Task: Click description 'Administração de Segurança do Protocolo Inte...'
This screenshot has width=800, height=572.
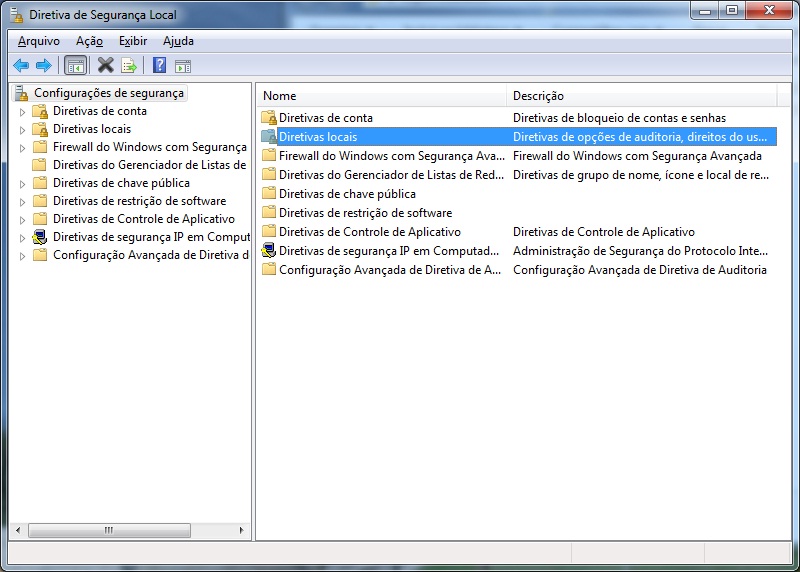Action: click(x=640, y=251)
